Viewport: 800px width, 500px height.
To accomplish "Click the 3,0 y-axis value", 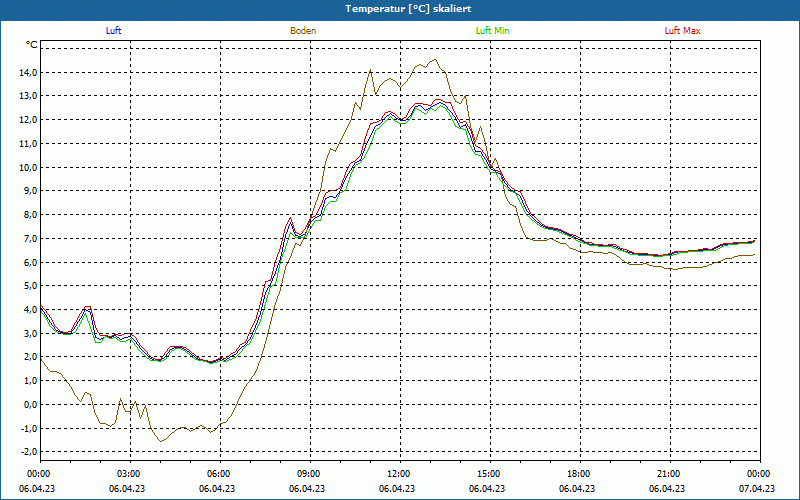I will click(x=30, y=334).
